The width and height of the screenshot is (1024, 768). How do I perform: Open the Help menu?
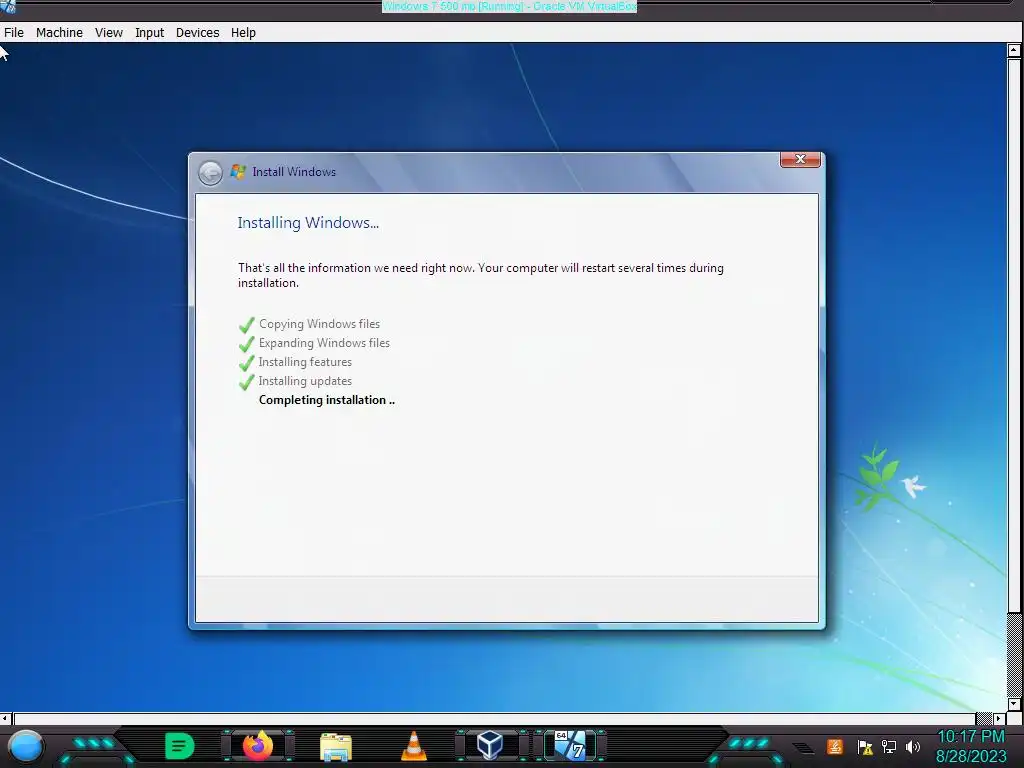pos(243,33)
